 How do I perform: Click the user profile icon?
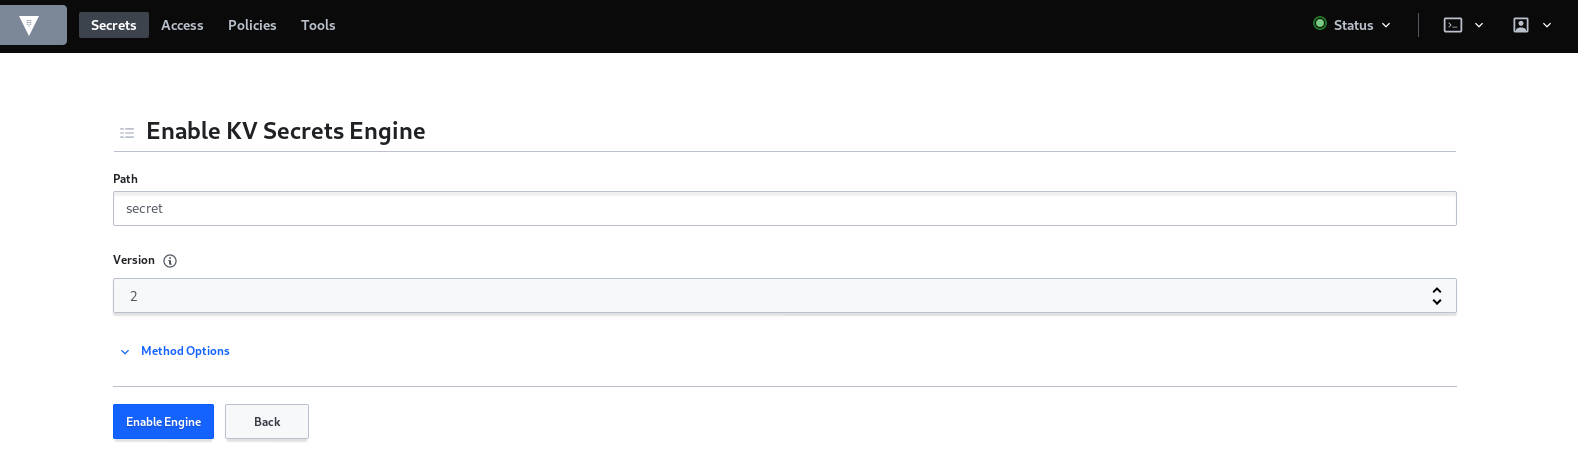click(1521, 25)
